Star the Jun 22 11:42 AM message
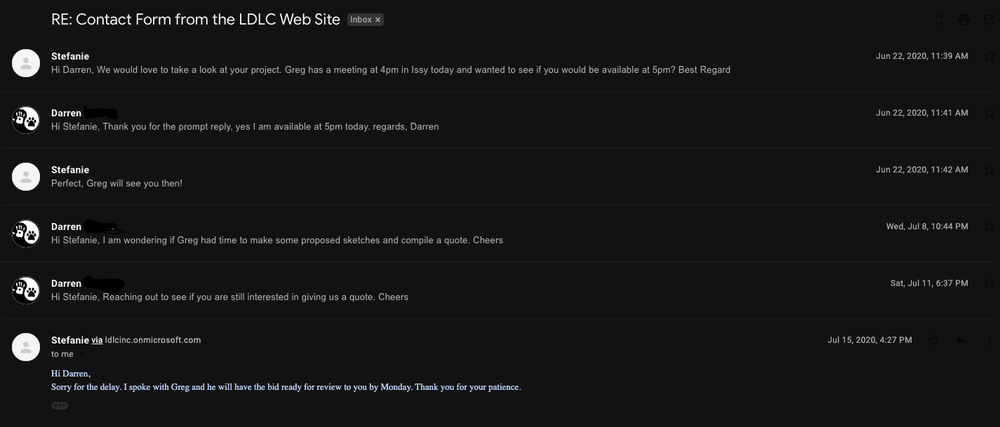1000x427 pixels. [989, 170]
